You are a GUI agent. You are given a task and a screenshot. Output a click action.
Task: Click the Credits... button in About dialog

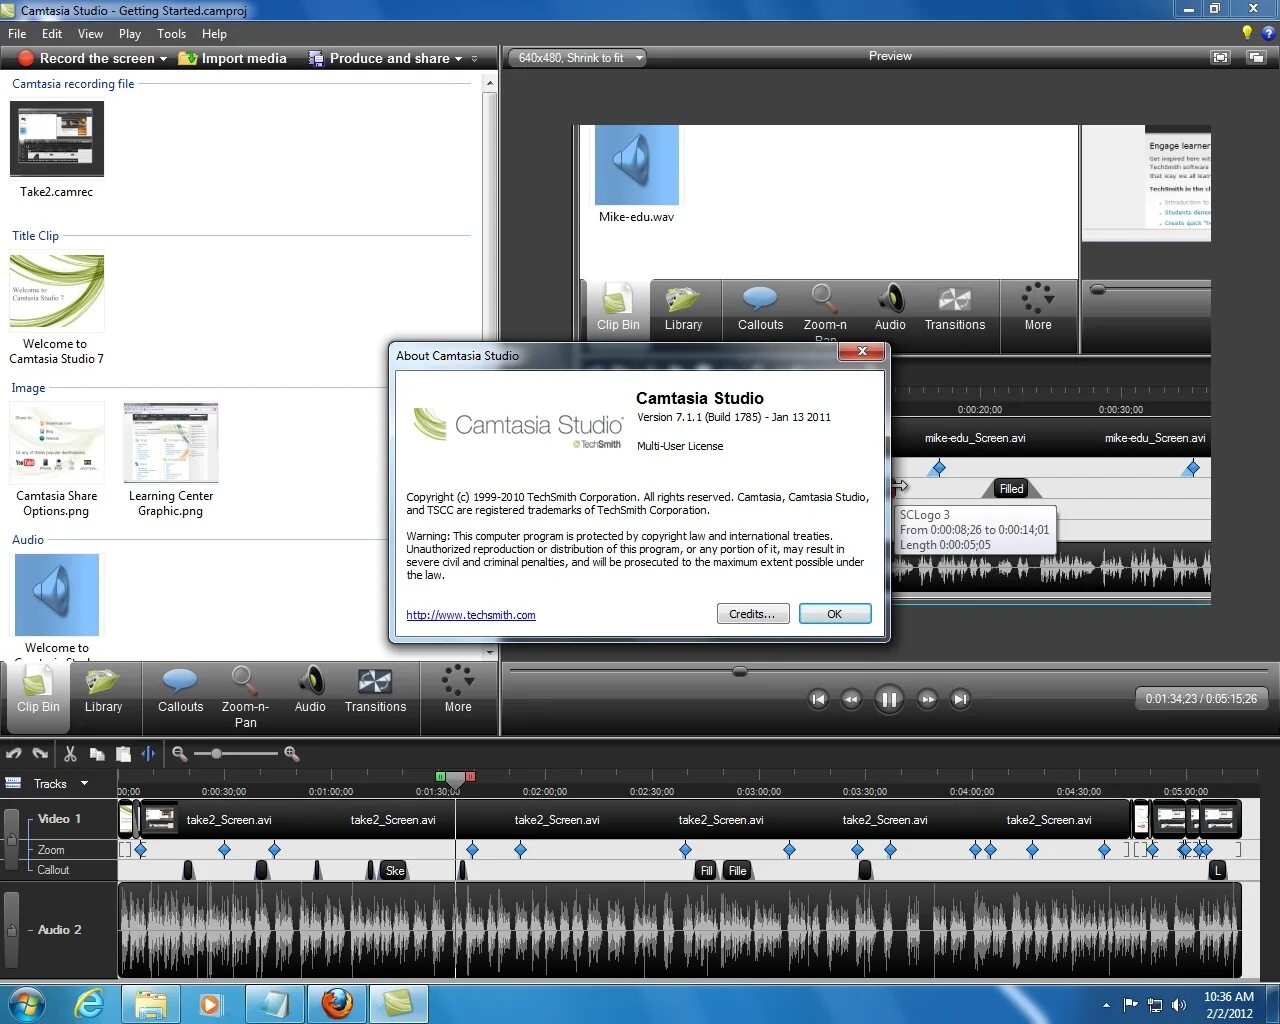tap(753, 614)
